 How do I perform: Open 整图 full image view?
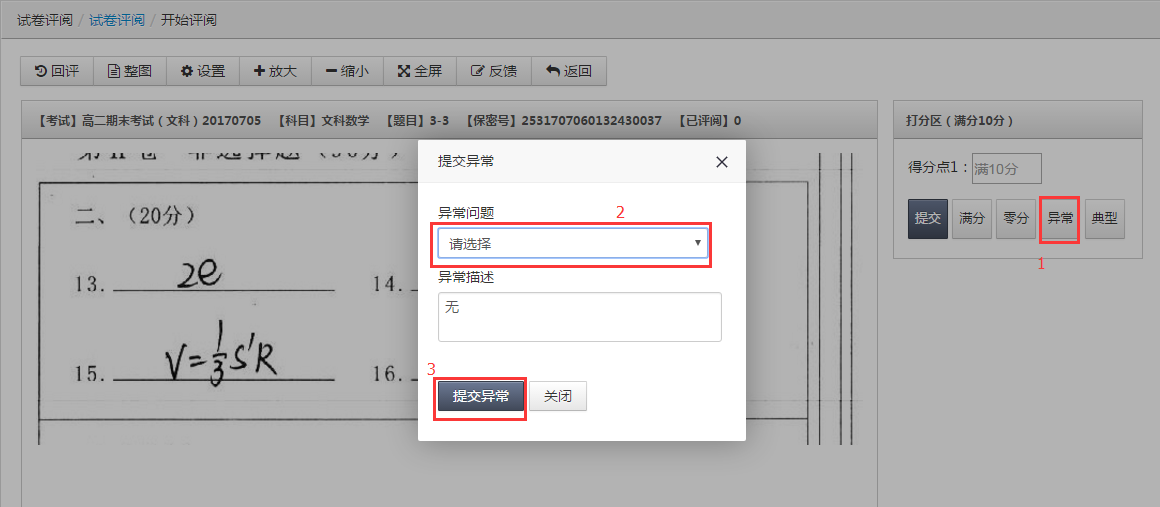(x=129, y=72)
